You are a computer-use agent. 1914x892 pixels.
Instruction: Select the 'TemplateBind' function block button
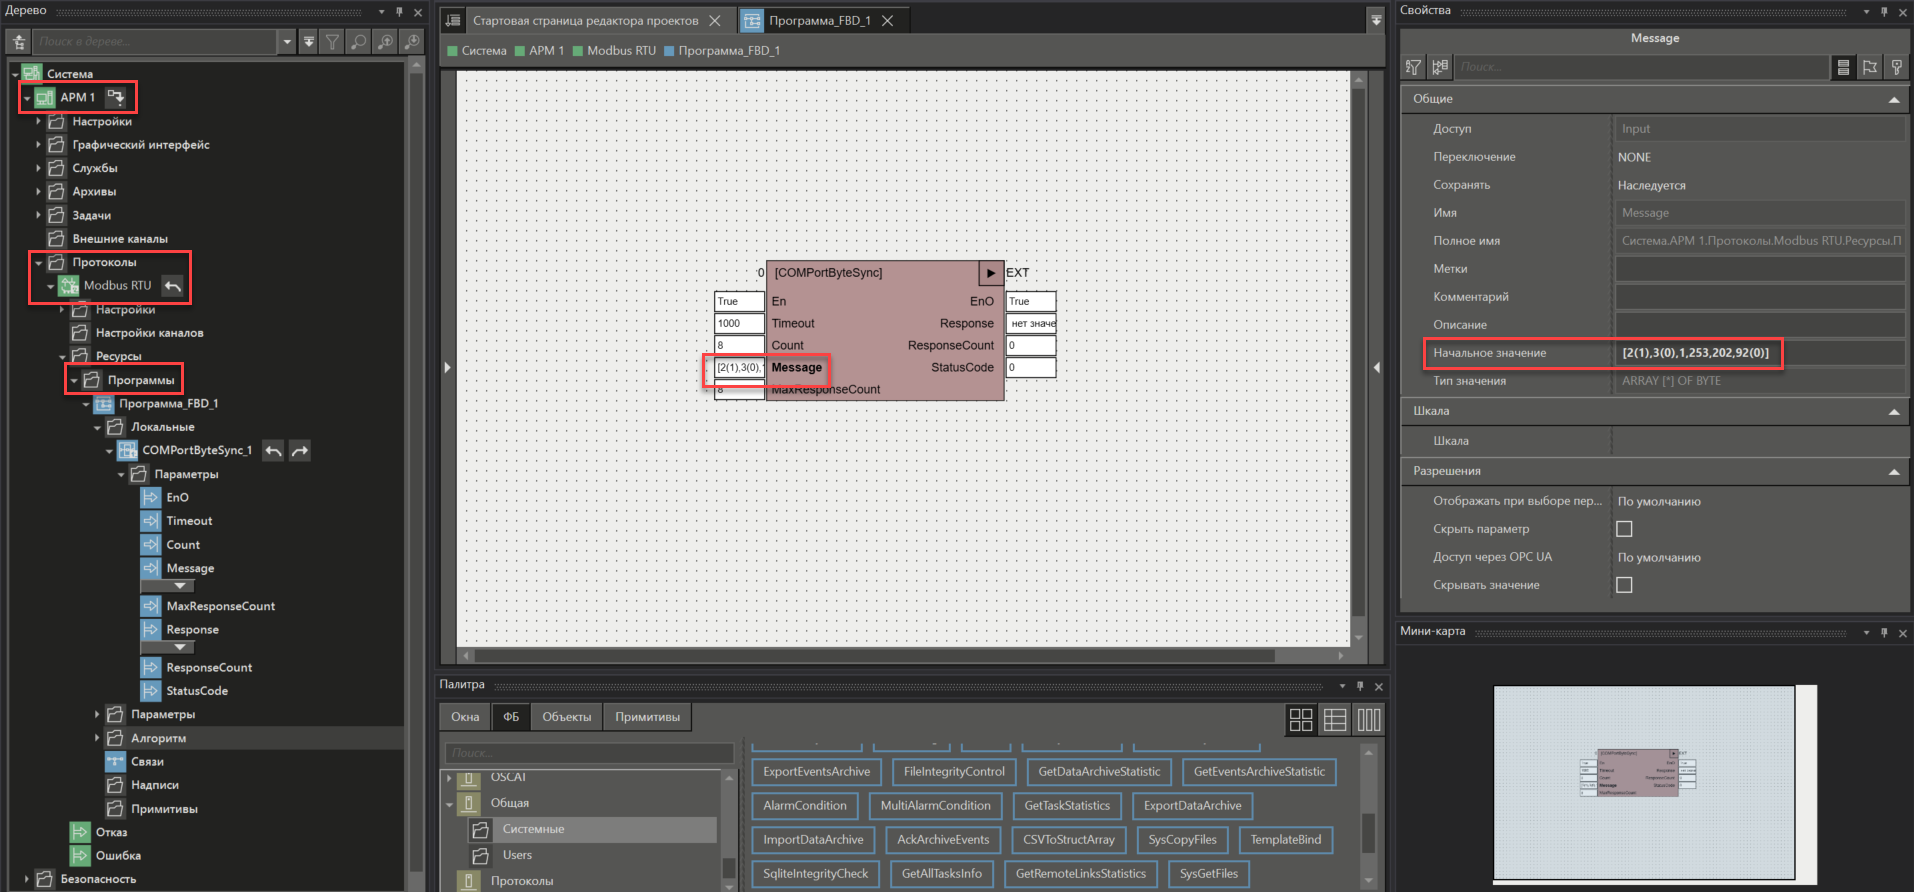coord(1285,840)
